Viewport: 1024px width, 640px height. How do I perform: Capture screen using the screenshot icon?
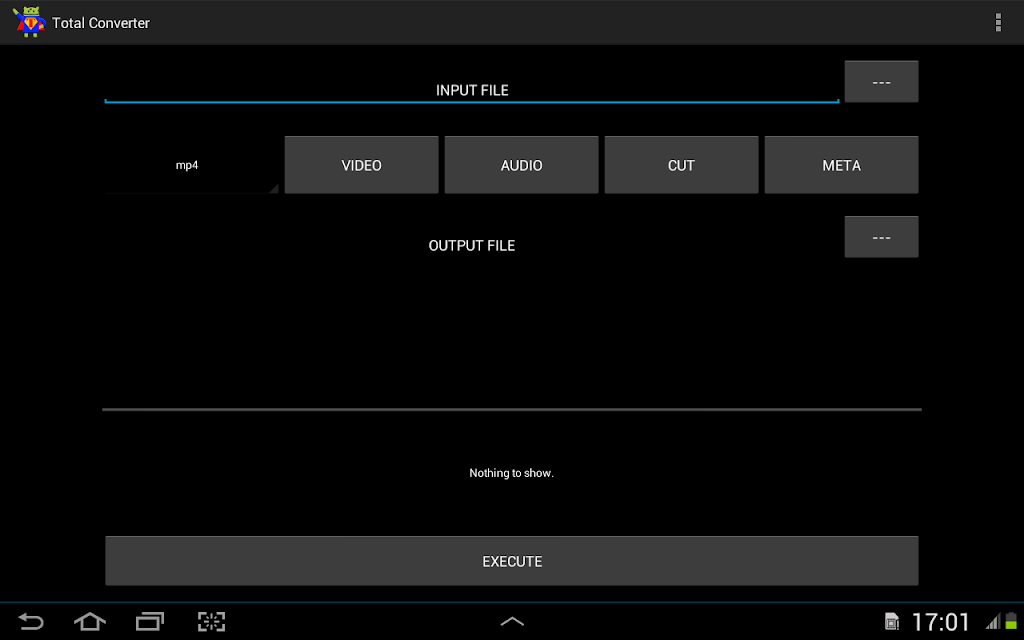[212, 621]
